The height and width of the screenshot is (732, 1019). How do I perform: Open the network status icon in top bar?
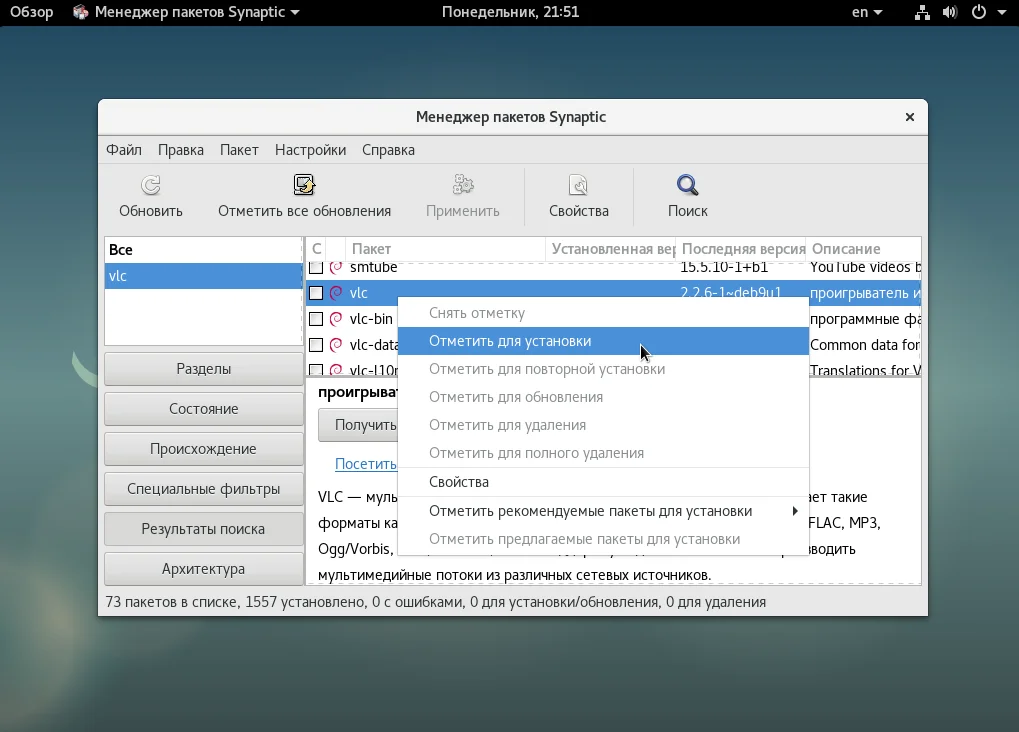pos(922,12)
